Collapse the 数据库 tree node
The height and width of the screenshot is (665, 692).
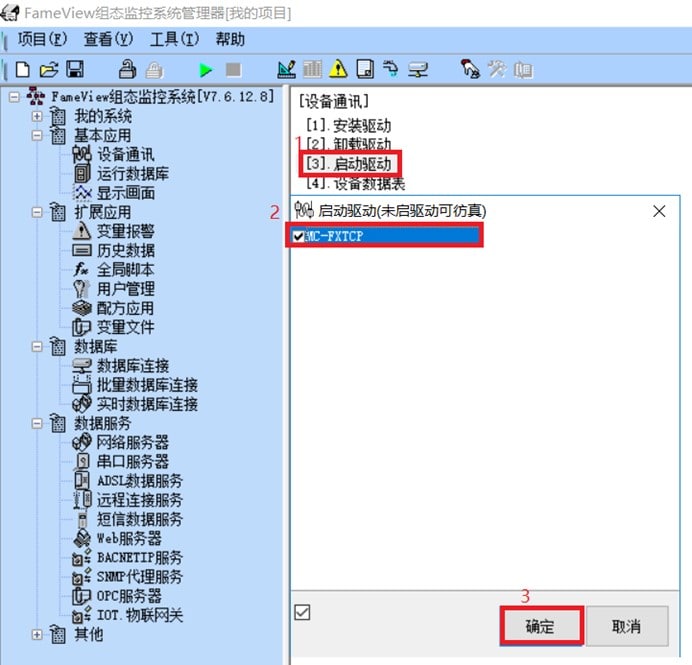click(37, 347)
